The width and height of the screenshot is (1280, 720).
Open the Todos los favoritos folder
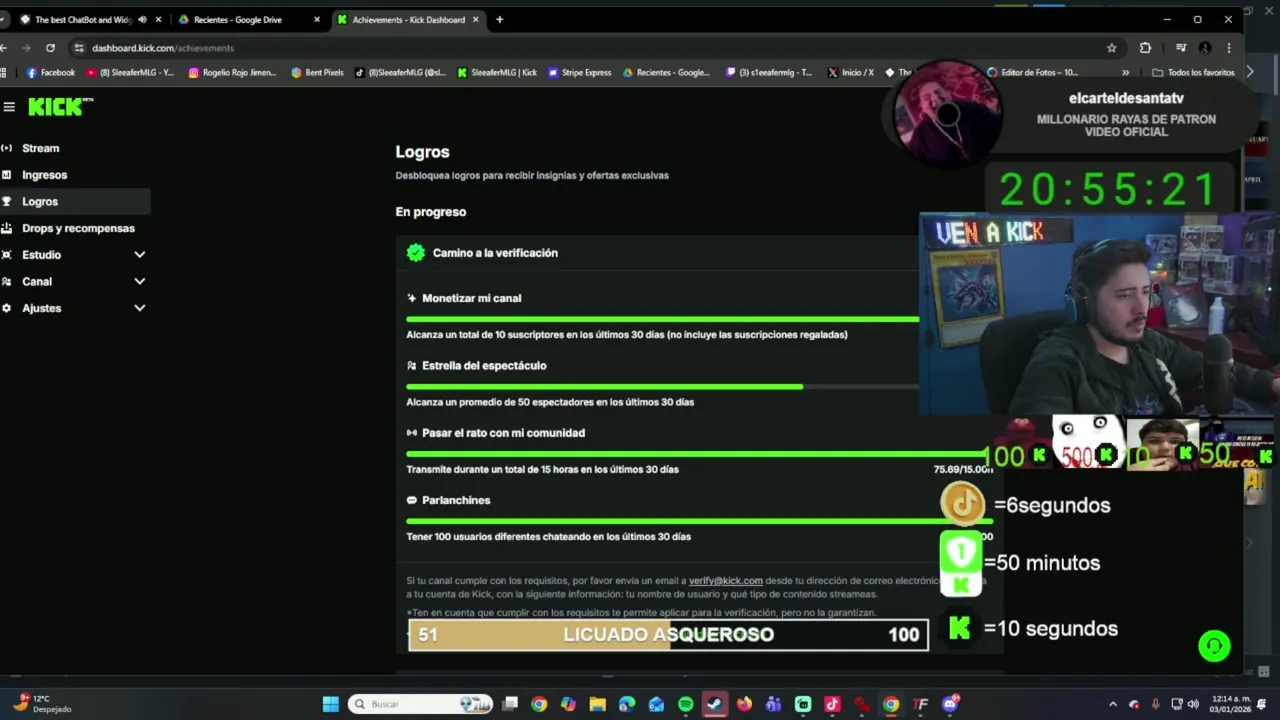[1193, 72]
